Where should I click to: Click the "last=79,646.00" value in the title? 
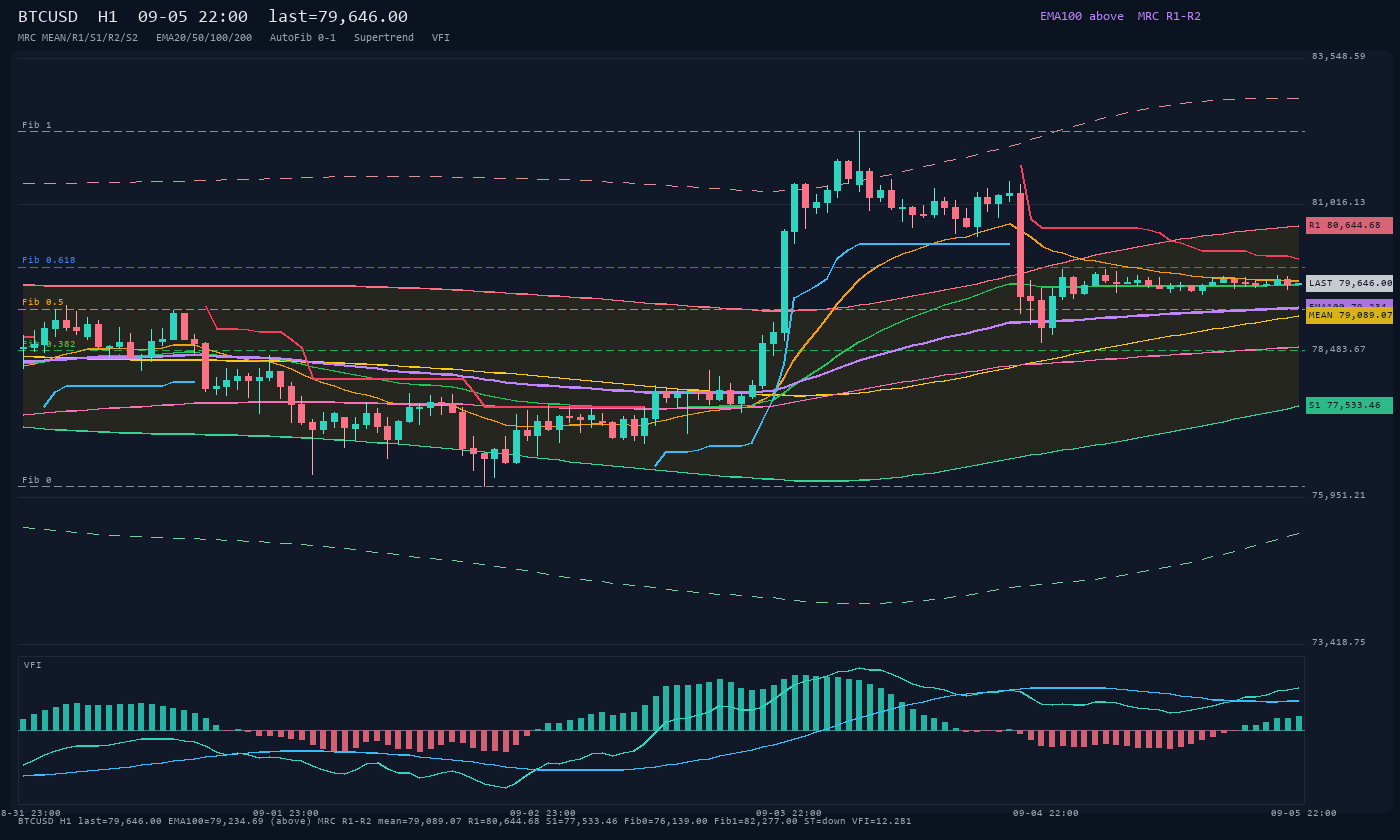[x=338, y=17]
